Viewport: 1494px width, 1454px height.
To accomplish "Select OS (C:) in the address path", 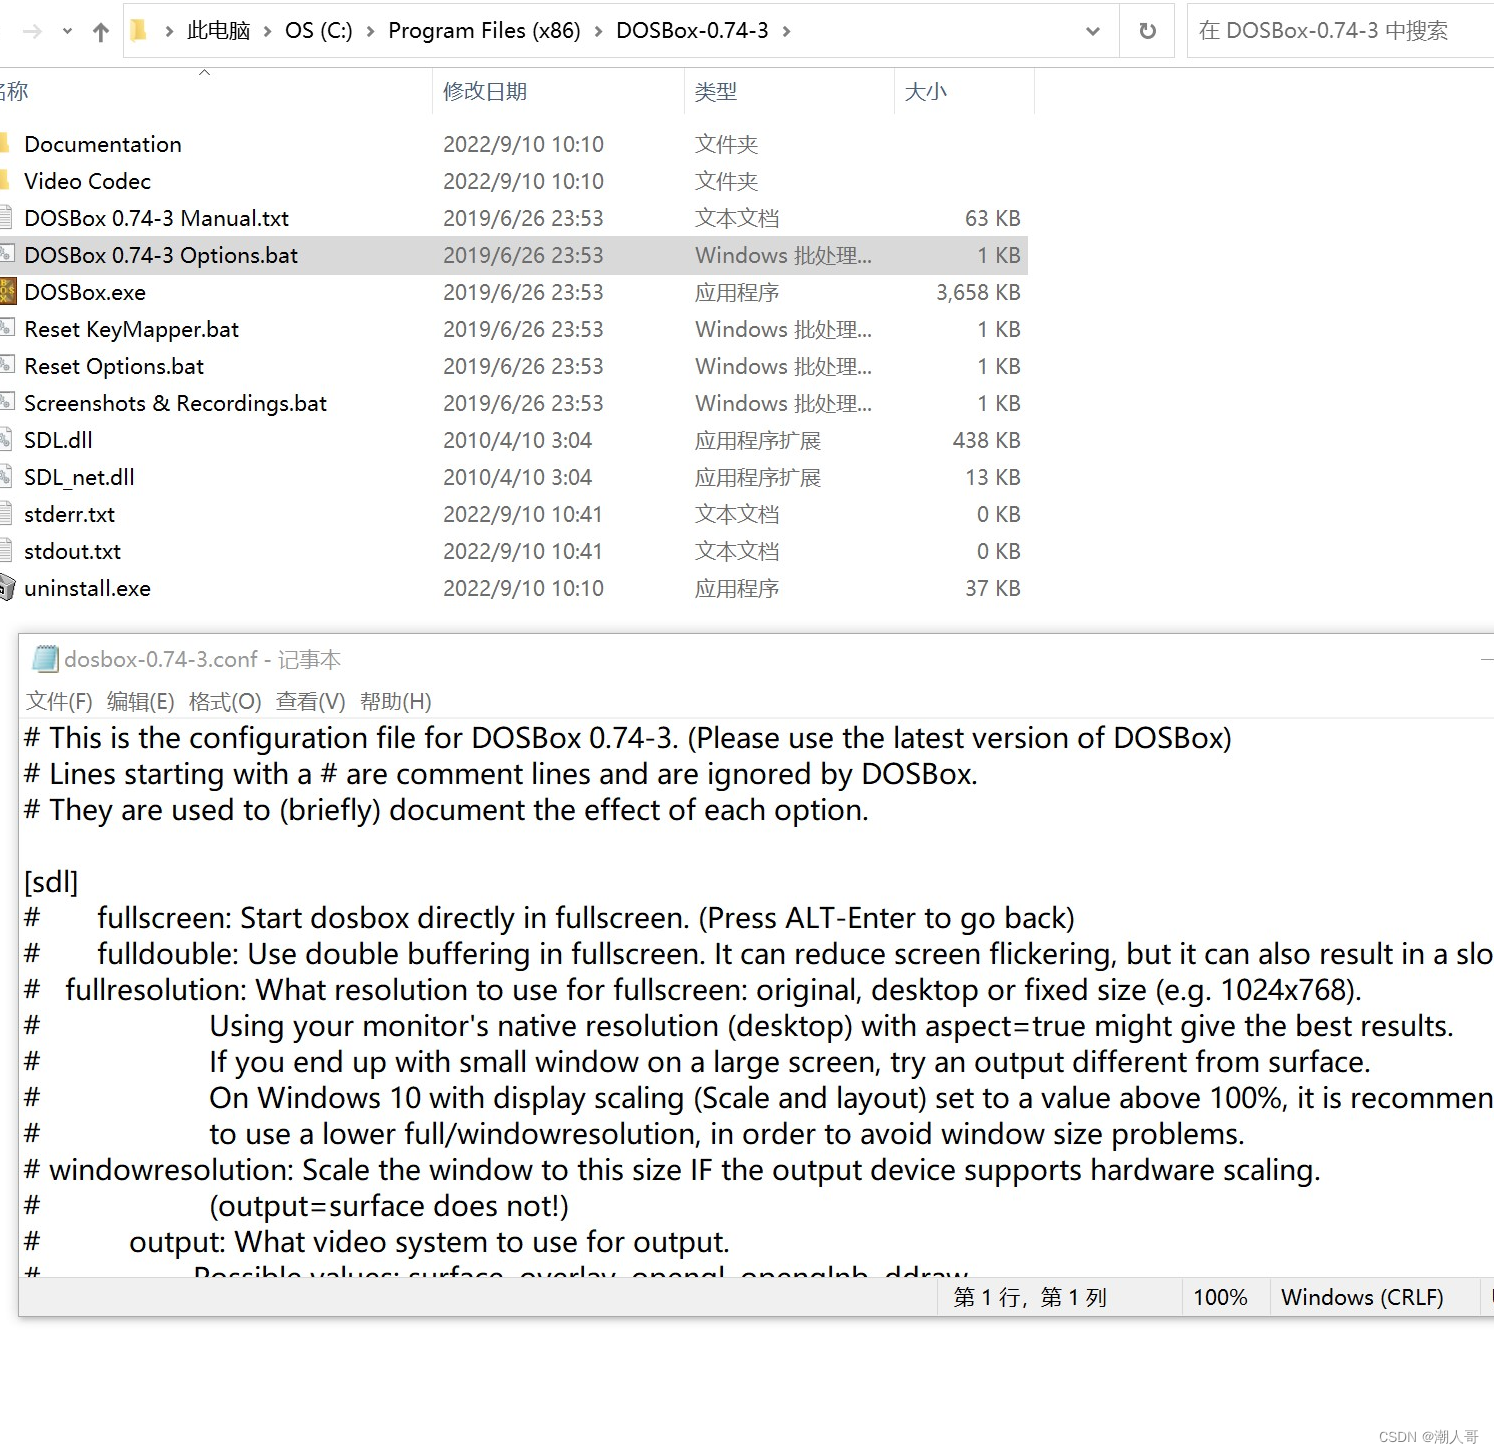I will (x=318, y=31).
